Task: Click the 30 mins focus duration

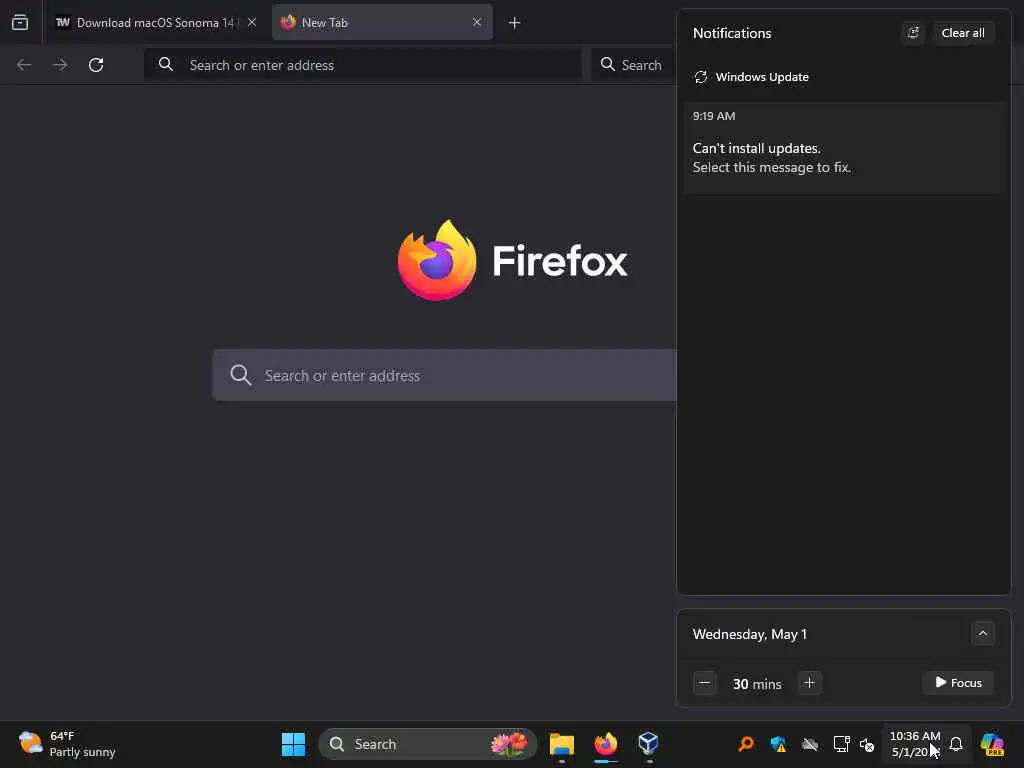Action: 757,684
